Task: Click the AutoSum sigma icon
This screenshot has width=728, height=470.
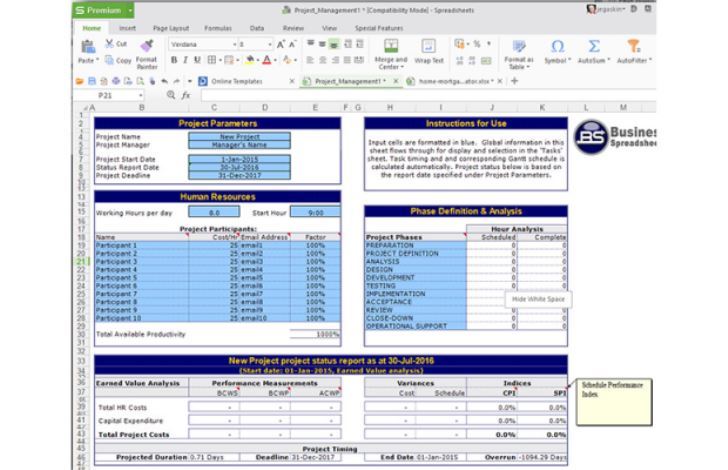Action: 593,46
